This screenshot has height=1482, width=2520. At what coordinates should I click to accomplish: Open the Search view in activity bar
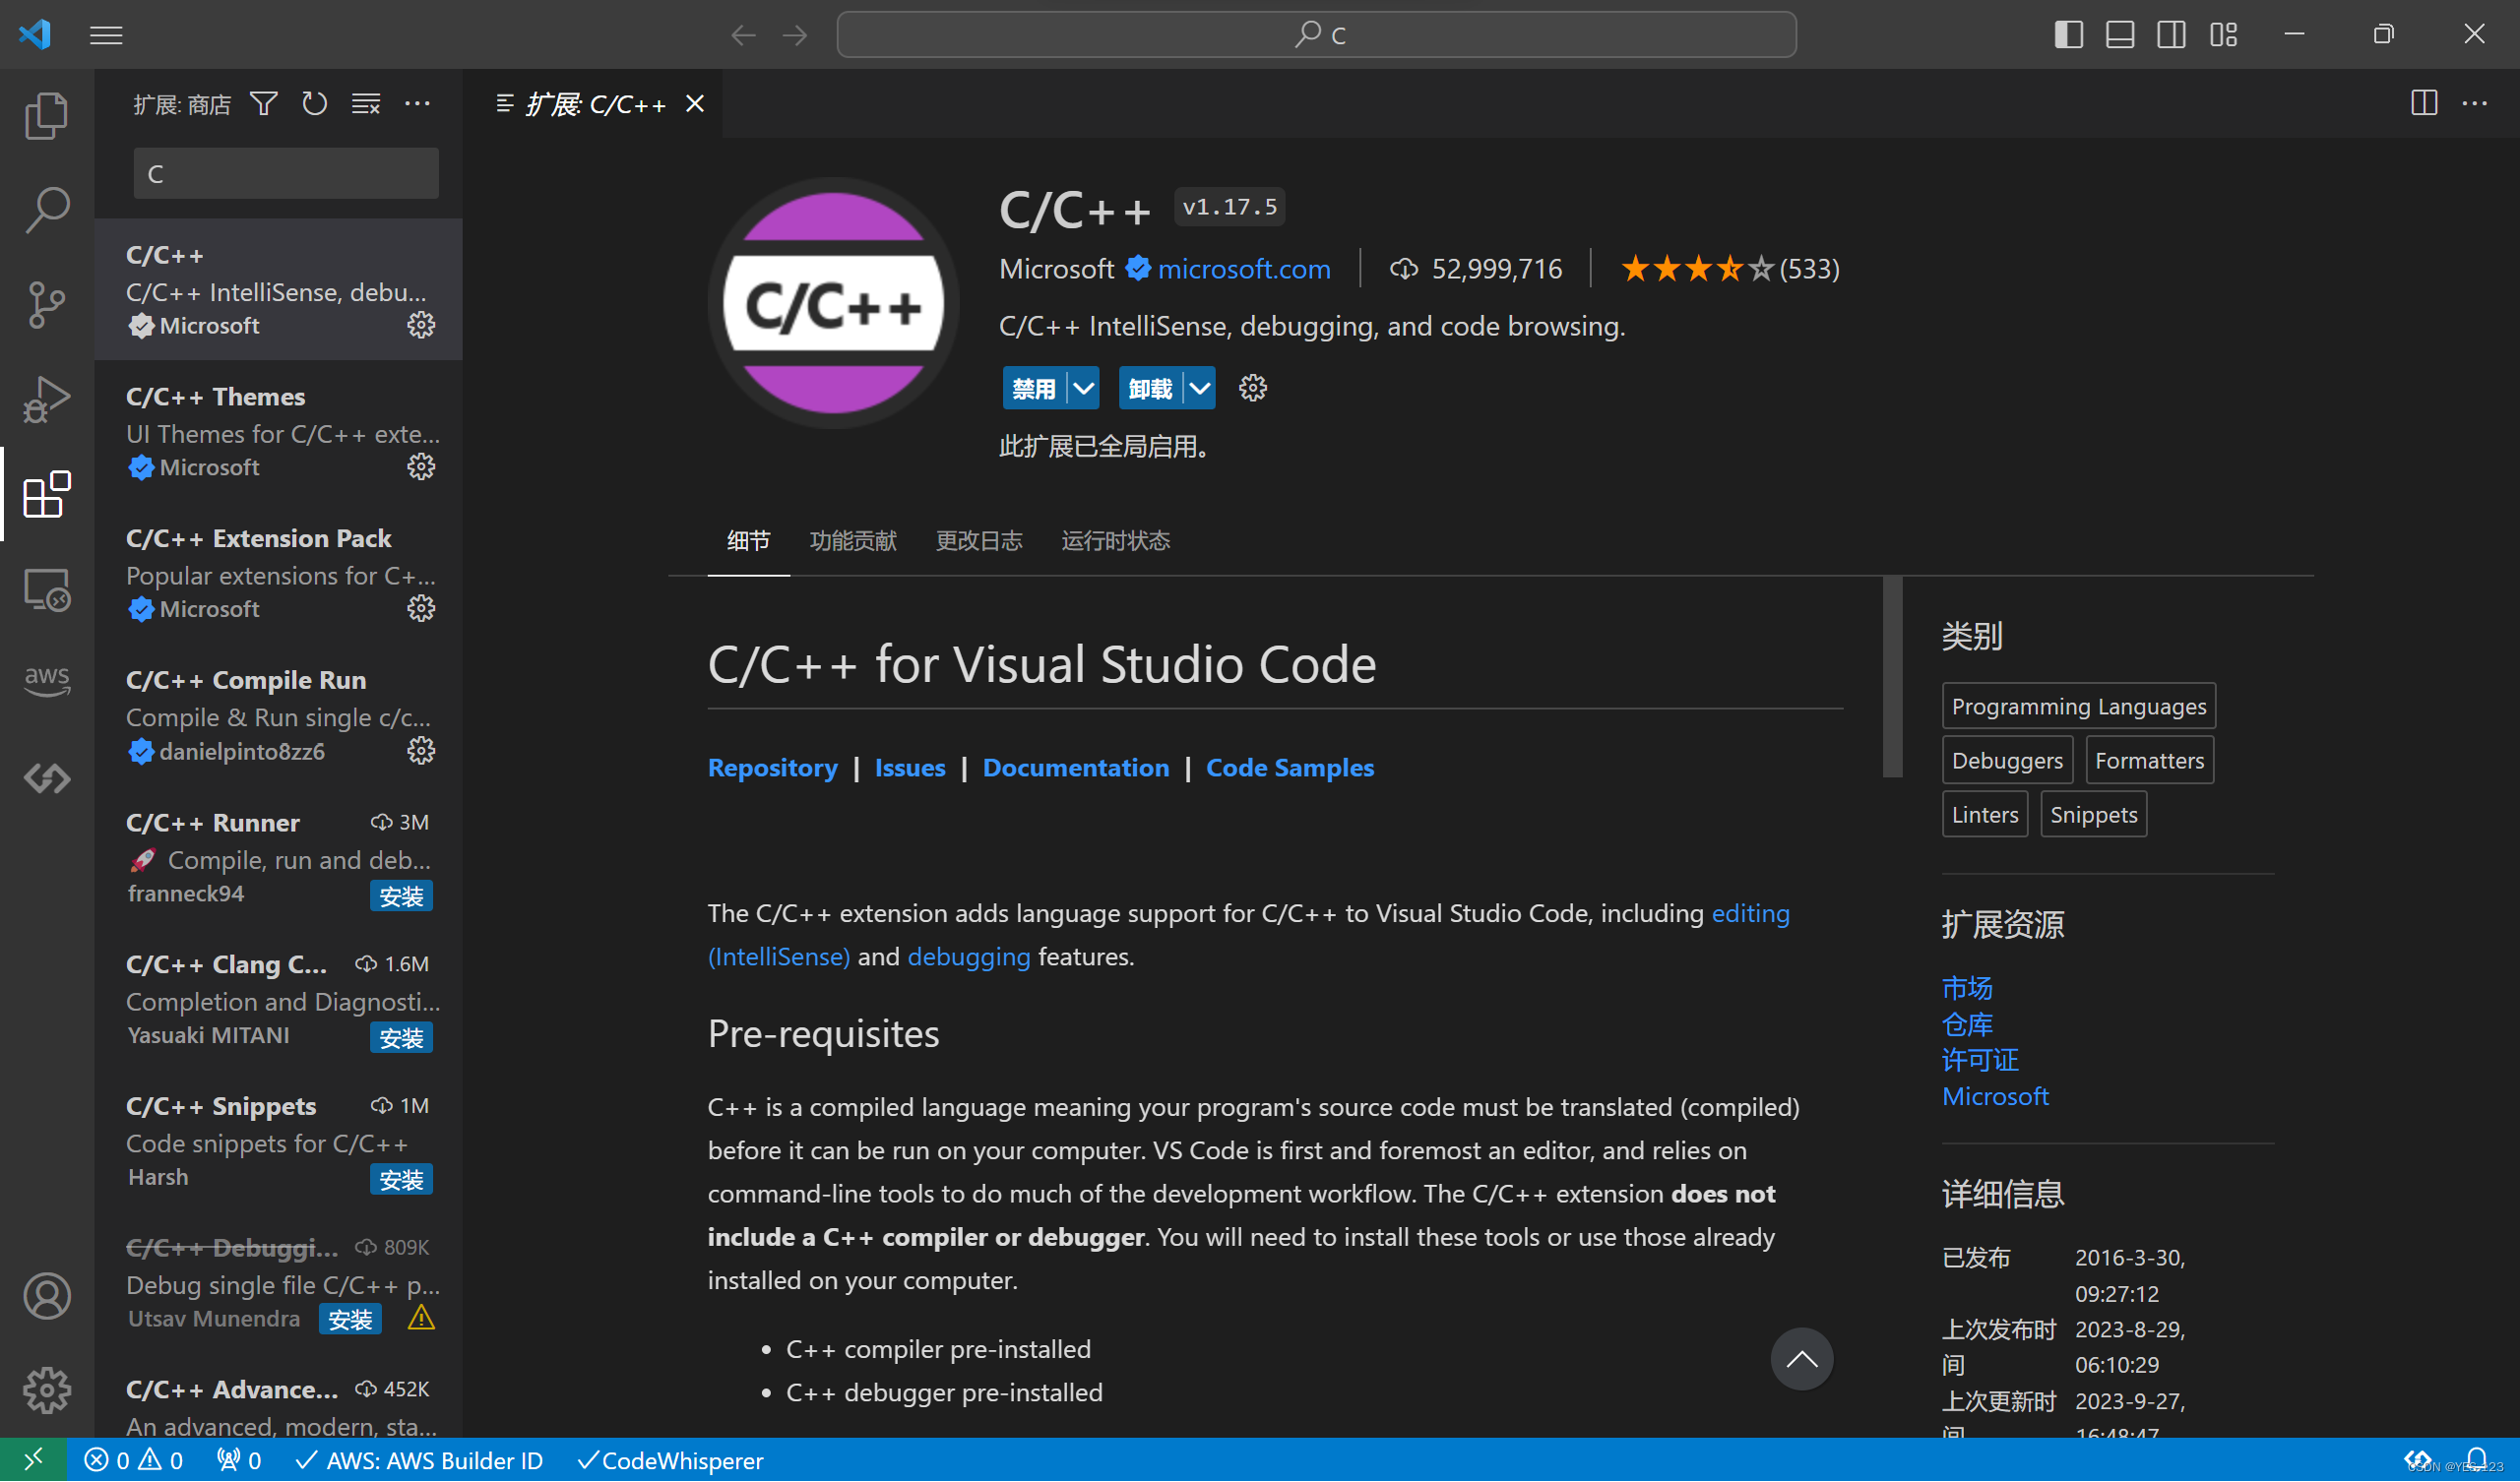tap(46, 209)
